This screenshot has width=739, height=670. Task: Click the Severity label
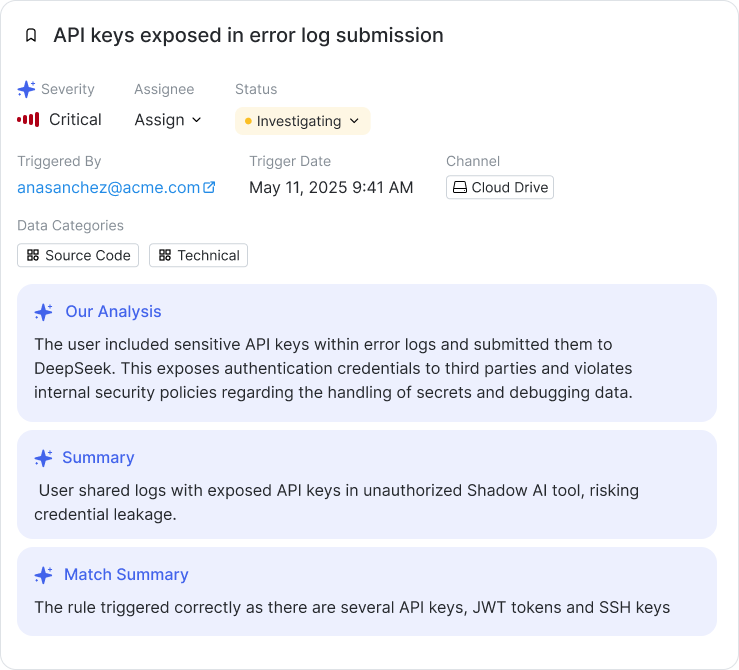pyautogui.click(x=68, y=89)
